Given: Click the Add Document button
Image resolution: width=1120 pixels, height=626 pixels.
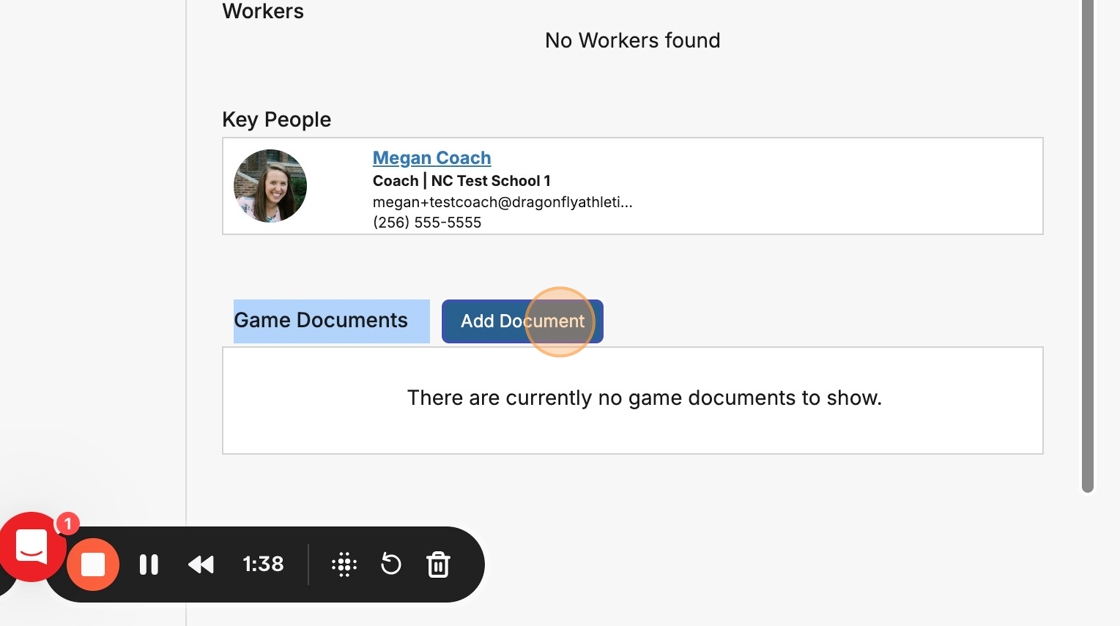Looking at the screenshot, I should 522,321.
